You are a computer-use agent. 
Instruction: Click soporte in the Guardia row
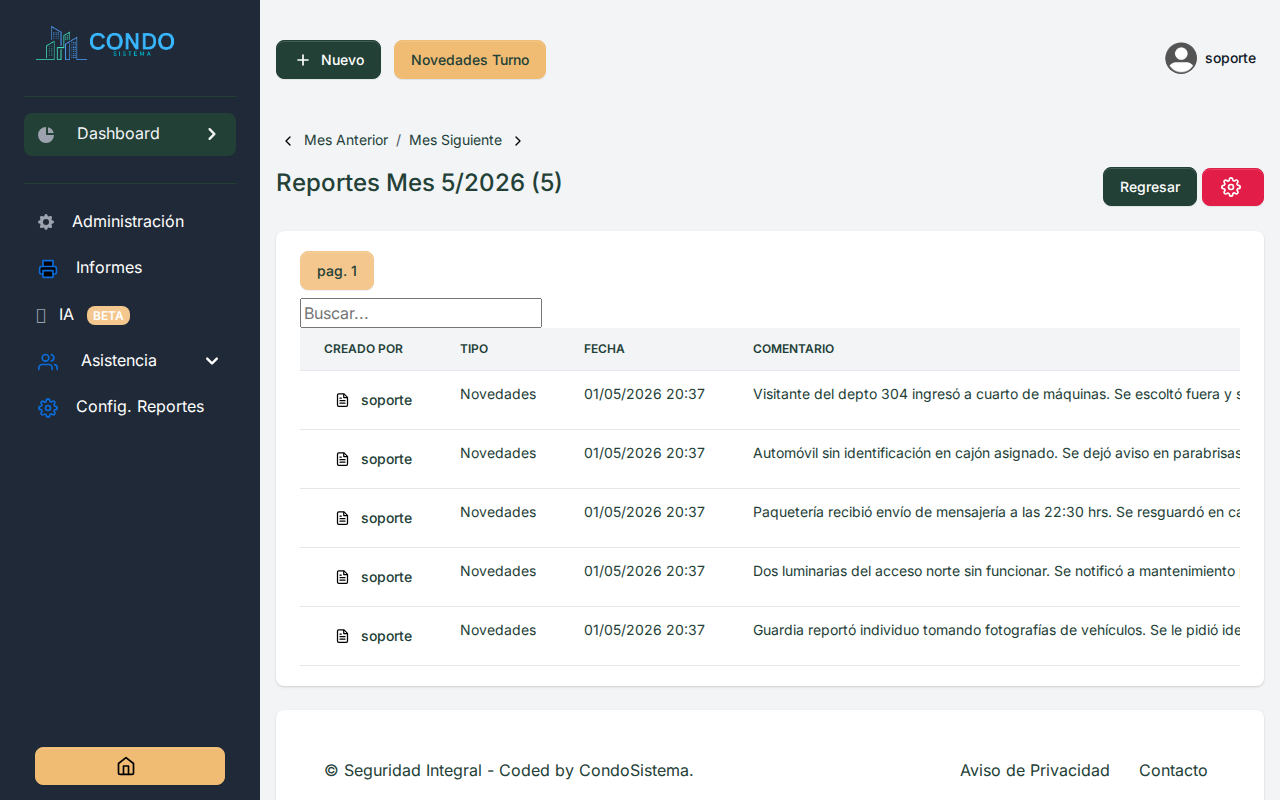[386, 636]
